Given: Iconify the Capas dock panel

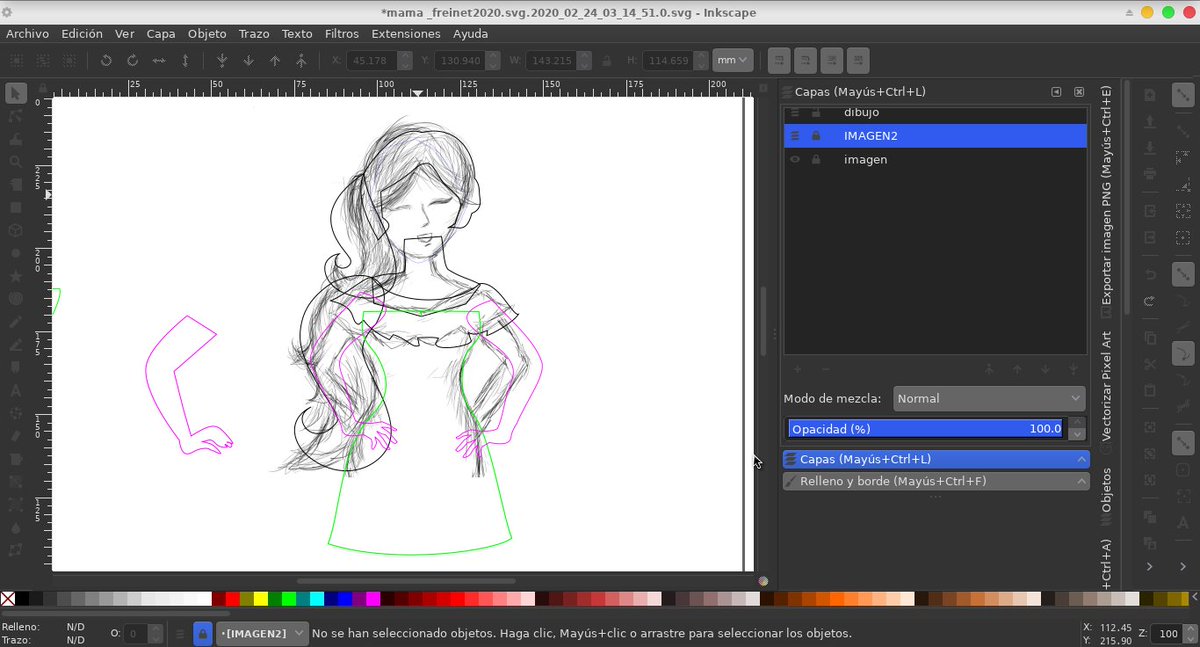Looking at the screenshot, I should point(1056,92).
